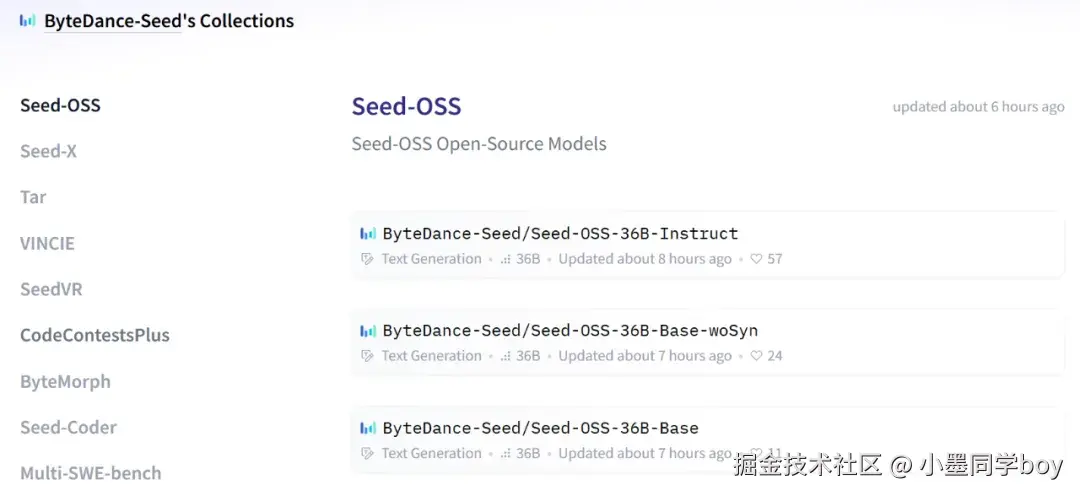Image resolution: width=1080 pixels, height=496 pixels.
Task: Open the CodeContestsPlus collection
Action: [95, 335]
